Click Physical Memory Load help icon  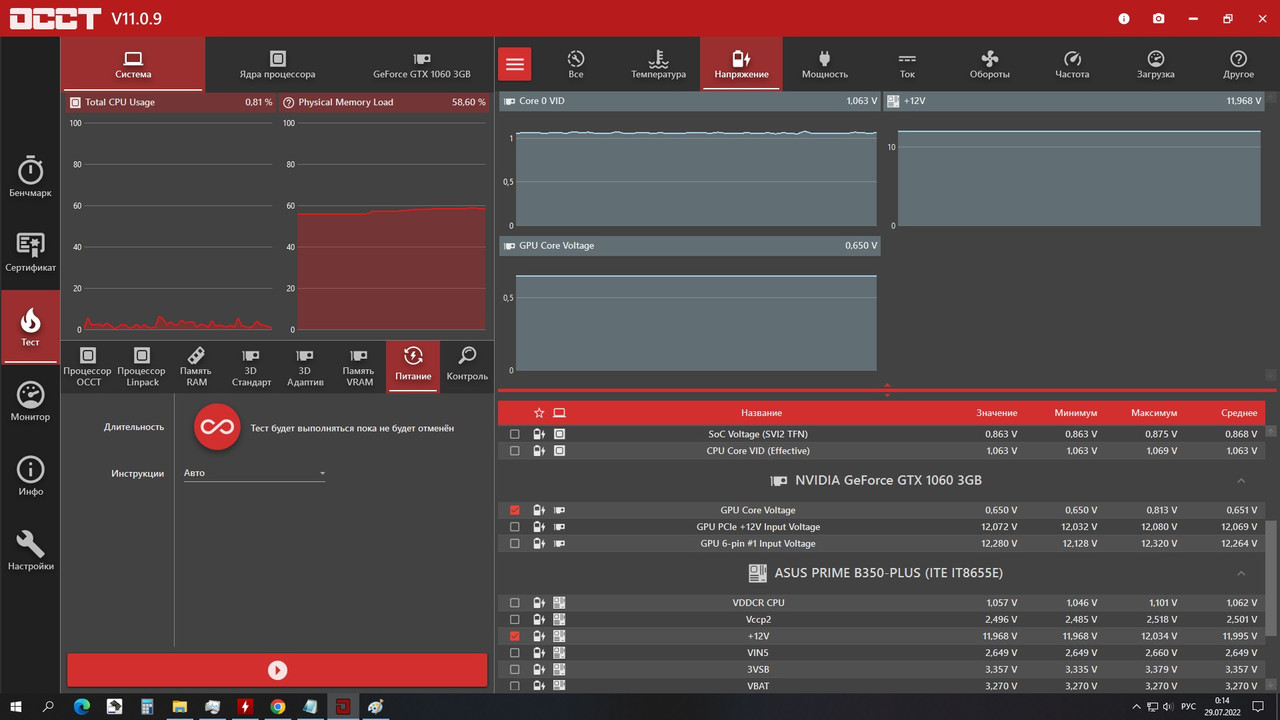[288, 102]
